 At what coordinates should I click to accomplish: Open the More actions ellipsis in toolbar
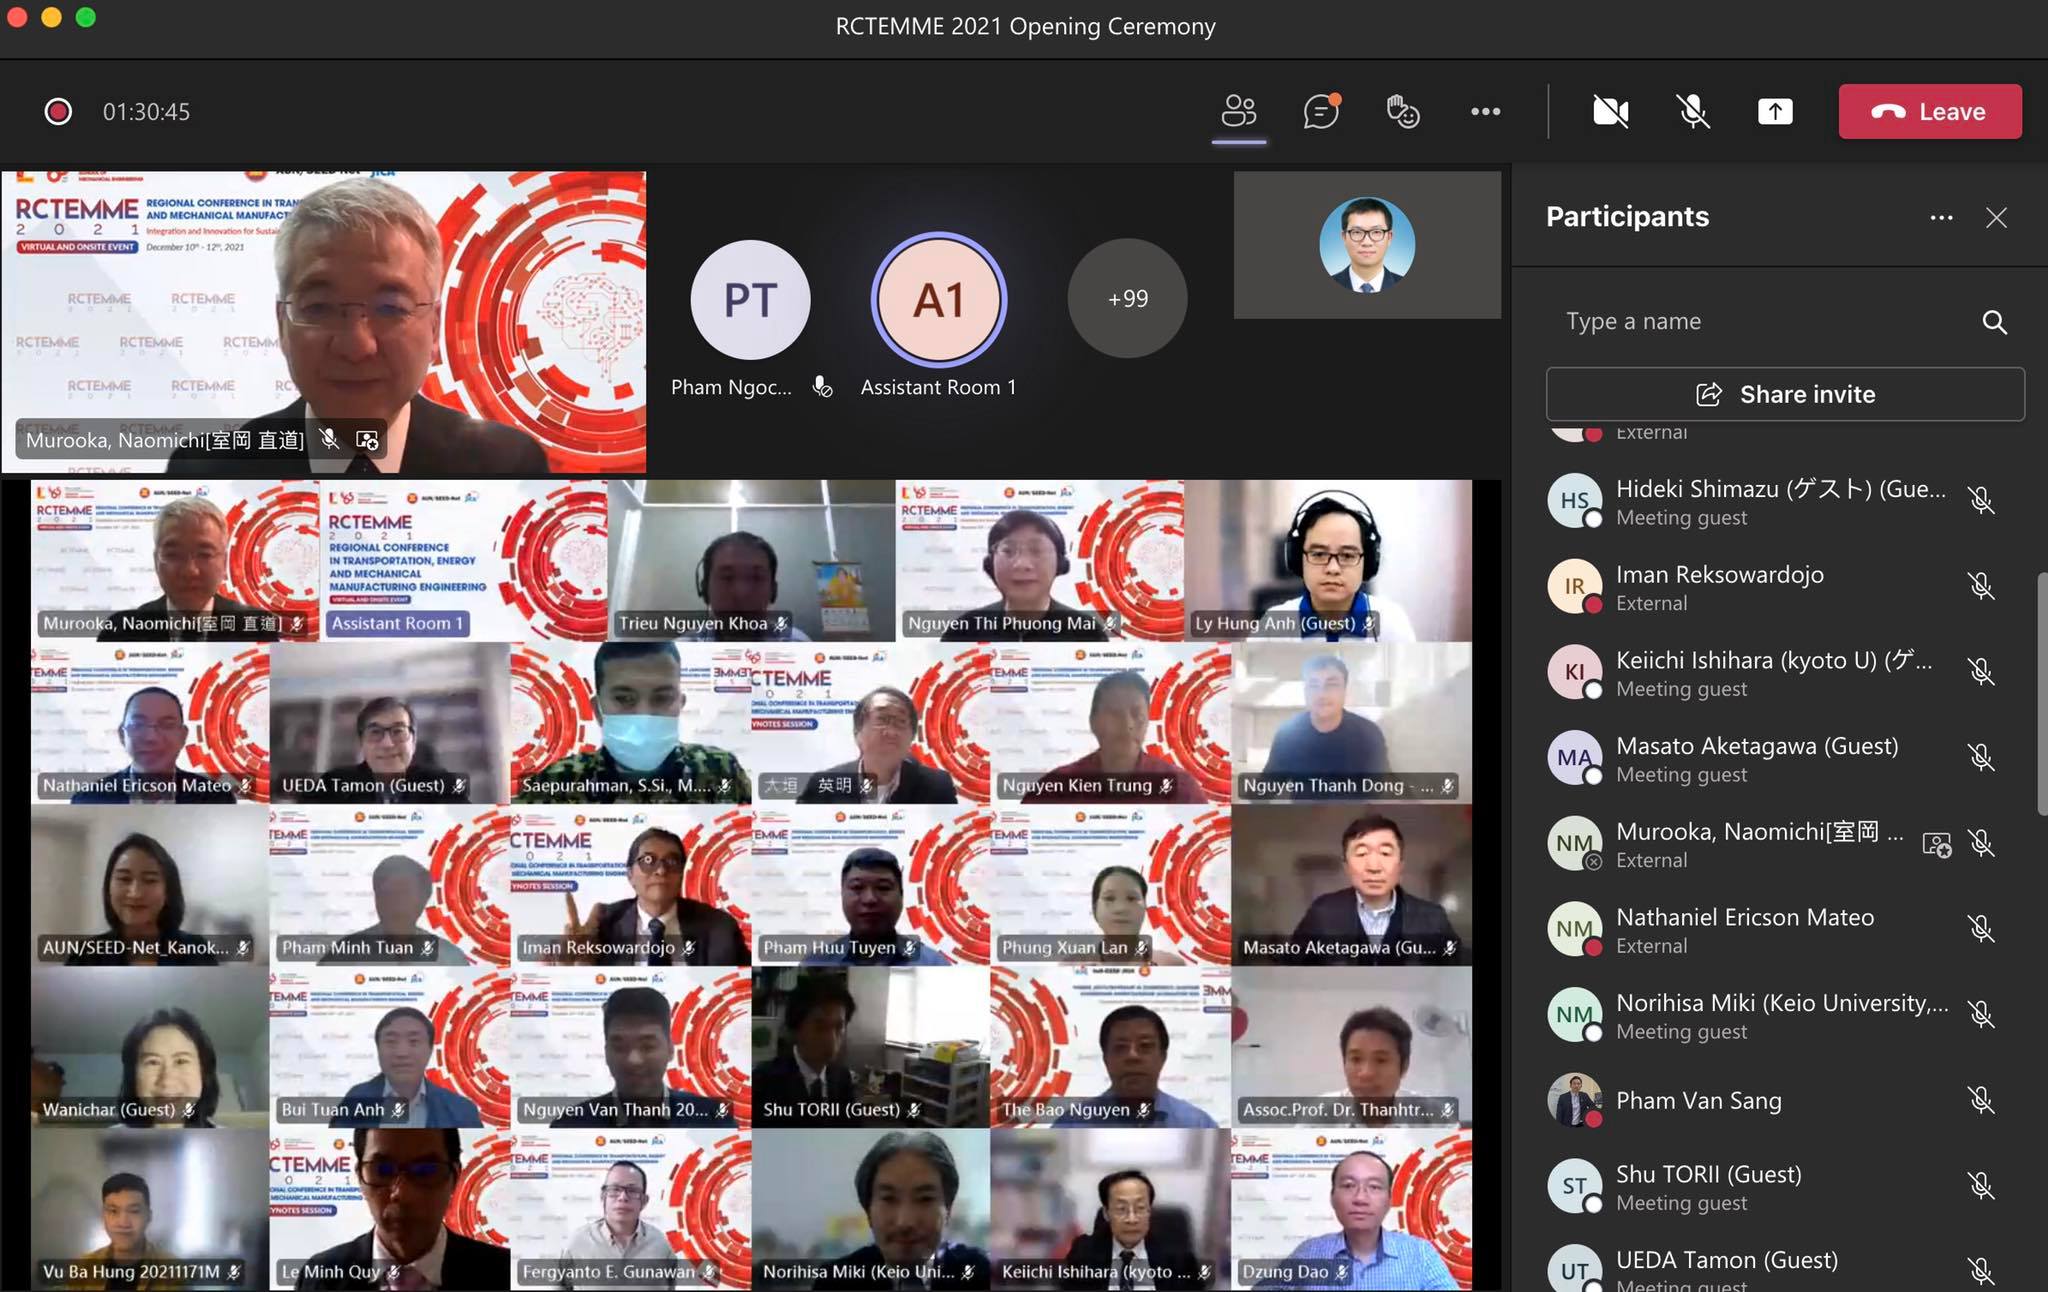point(1485,111)
